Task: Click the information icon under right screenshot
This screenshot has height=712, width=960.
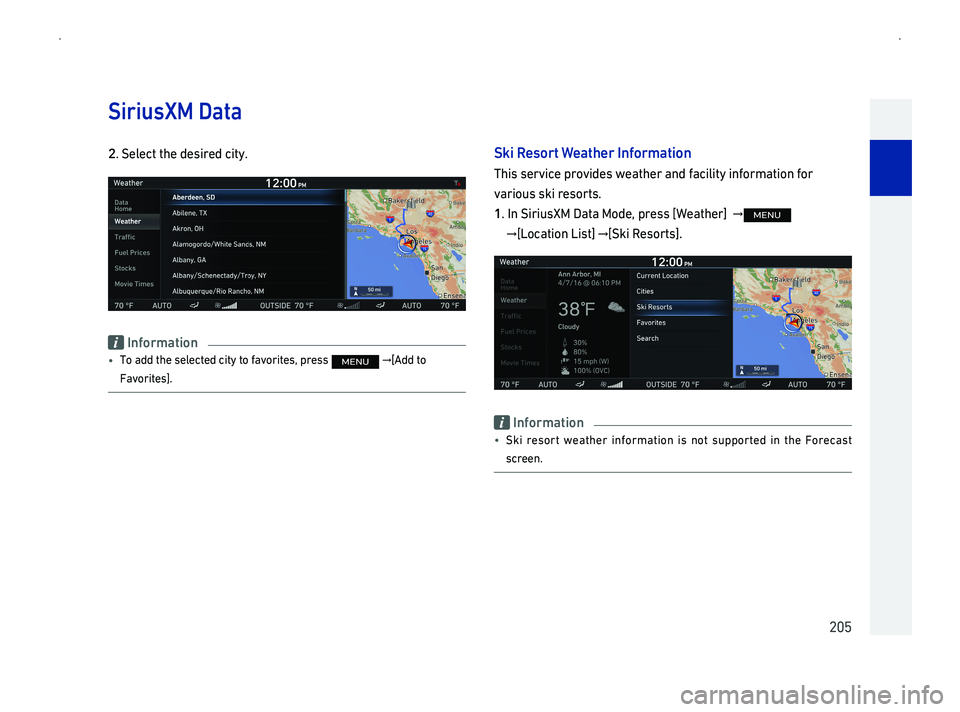Action: pyautogui.click(x=501, y=422)
